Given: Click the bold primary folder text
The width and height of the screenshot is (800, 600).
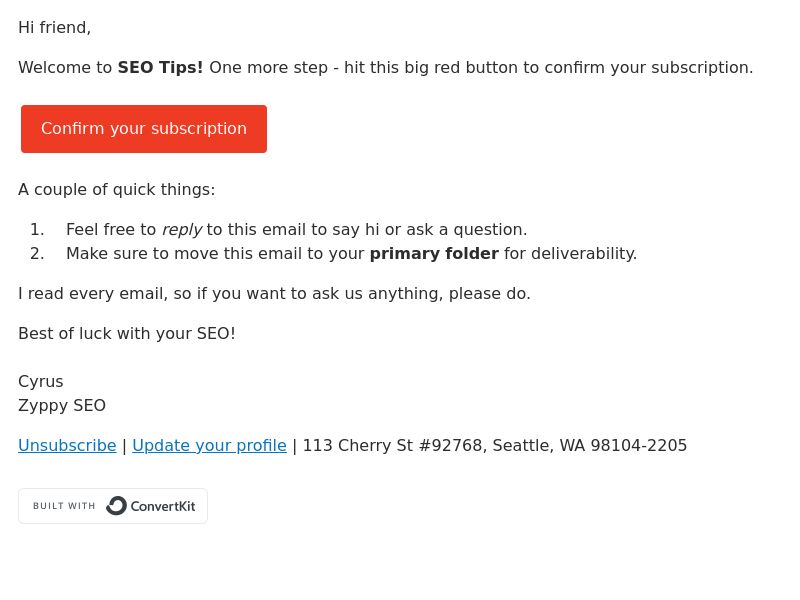Looking at the screenshot, I should [434, 254].
